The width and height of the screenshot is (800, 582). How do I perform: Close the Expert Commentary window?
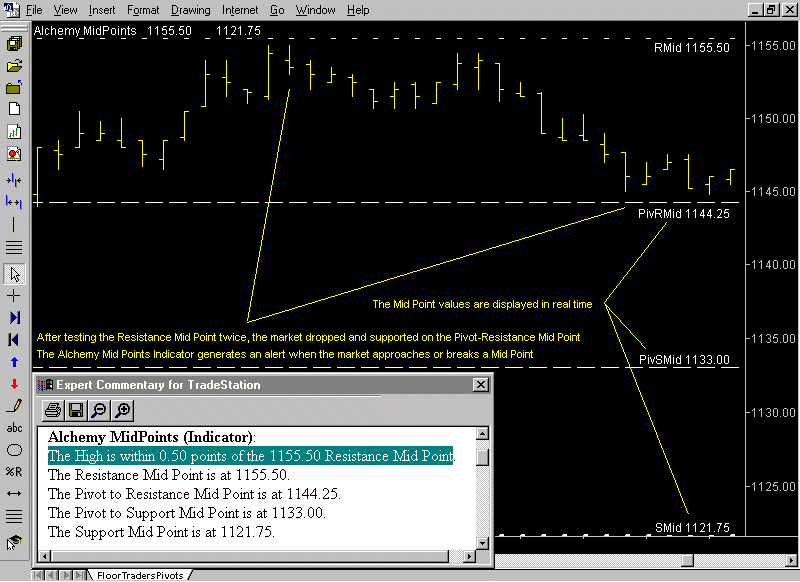click(x=481, y=385)
